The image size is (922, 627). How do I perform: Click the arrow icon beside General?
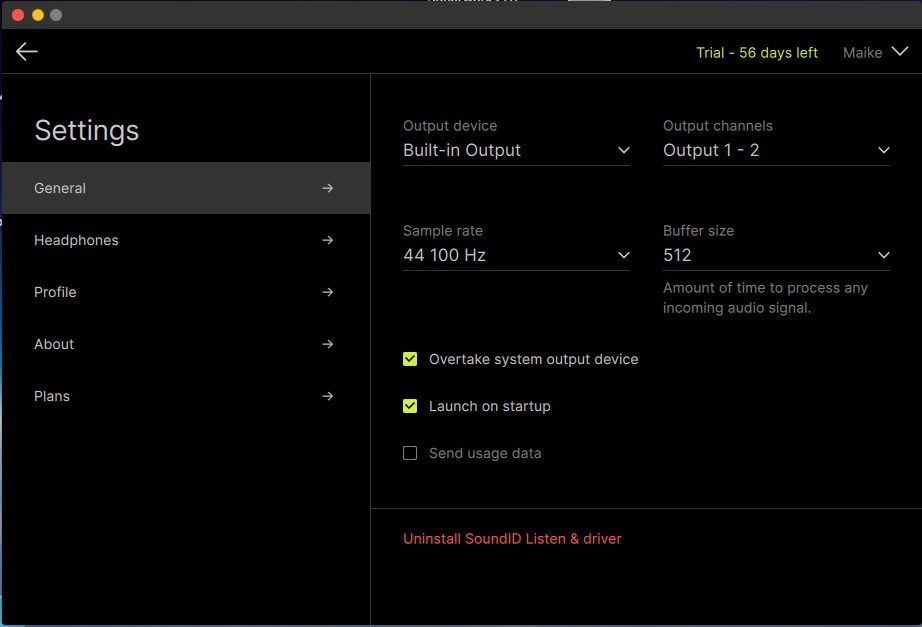327,188
